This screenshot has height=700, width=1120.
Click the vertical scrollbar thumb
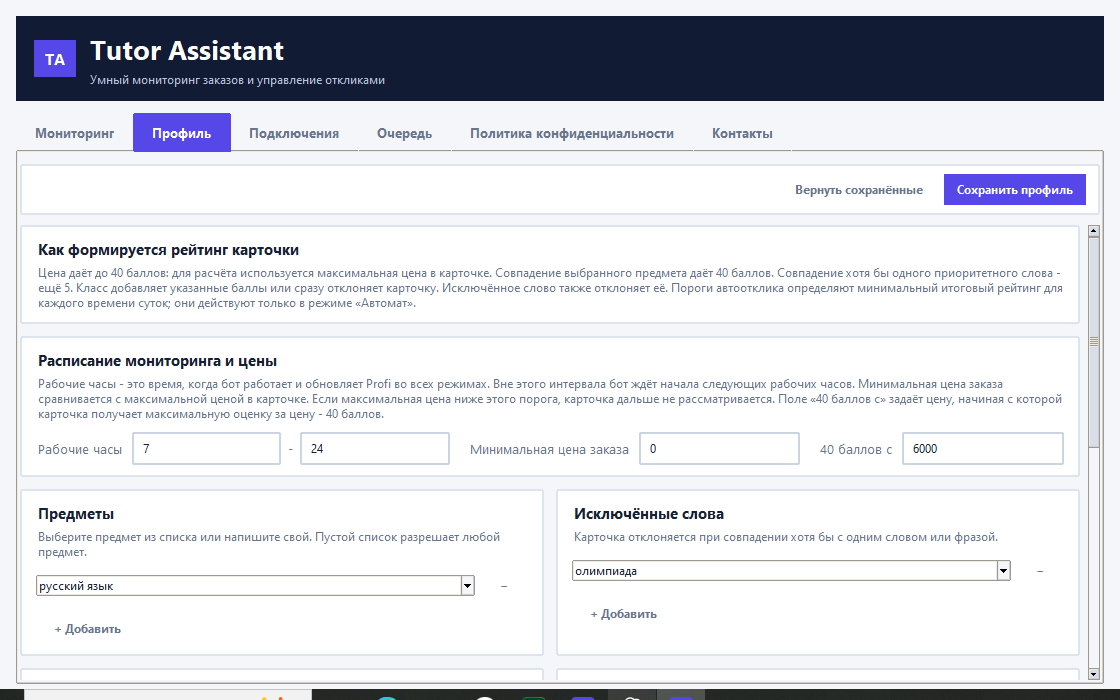(x=1094, y=343)
